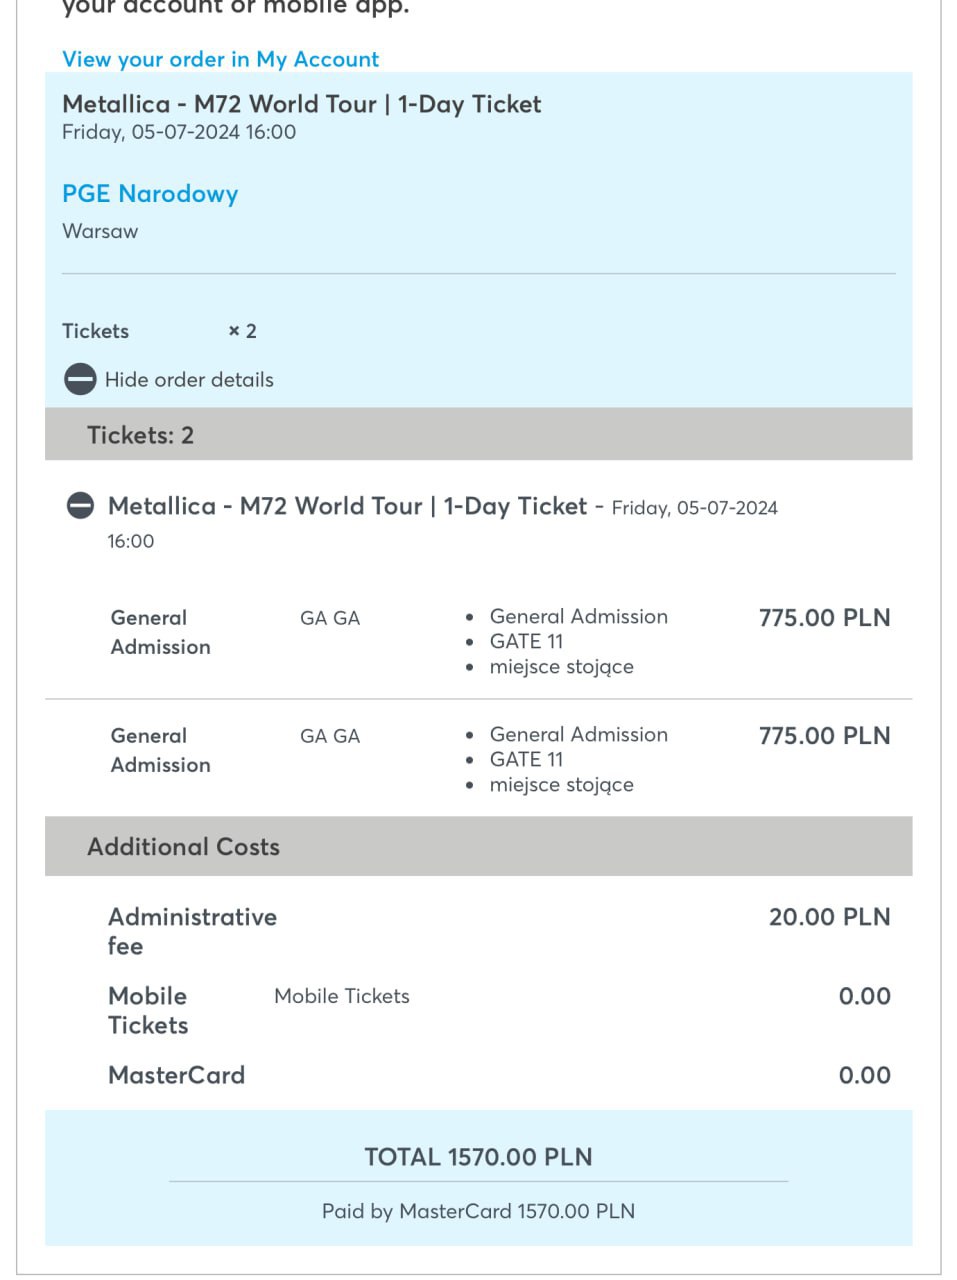Click the Hide order details text
Viewport: 957px width, 1280px height.
(189, 380)
